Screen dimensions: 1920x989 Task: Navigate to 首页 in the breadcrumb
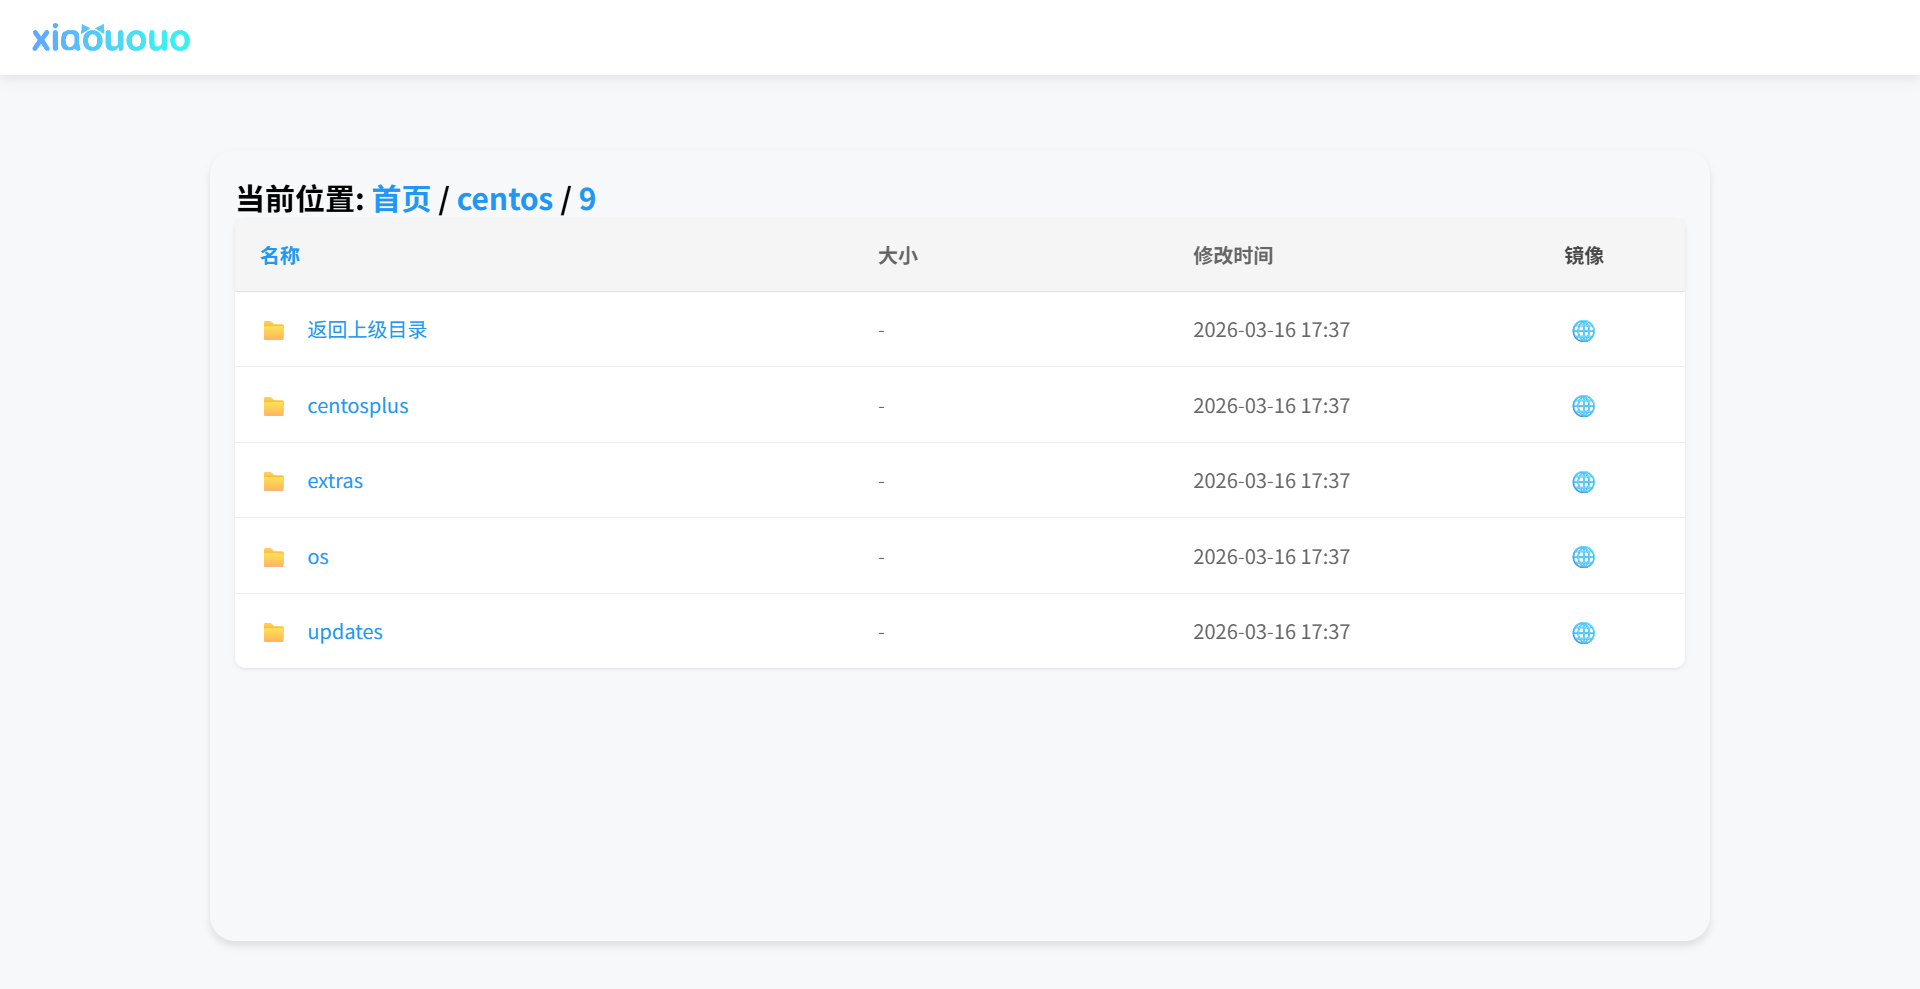[401, 199]
